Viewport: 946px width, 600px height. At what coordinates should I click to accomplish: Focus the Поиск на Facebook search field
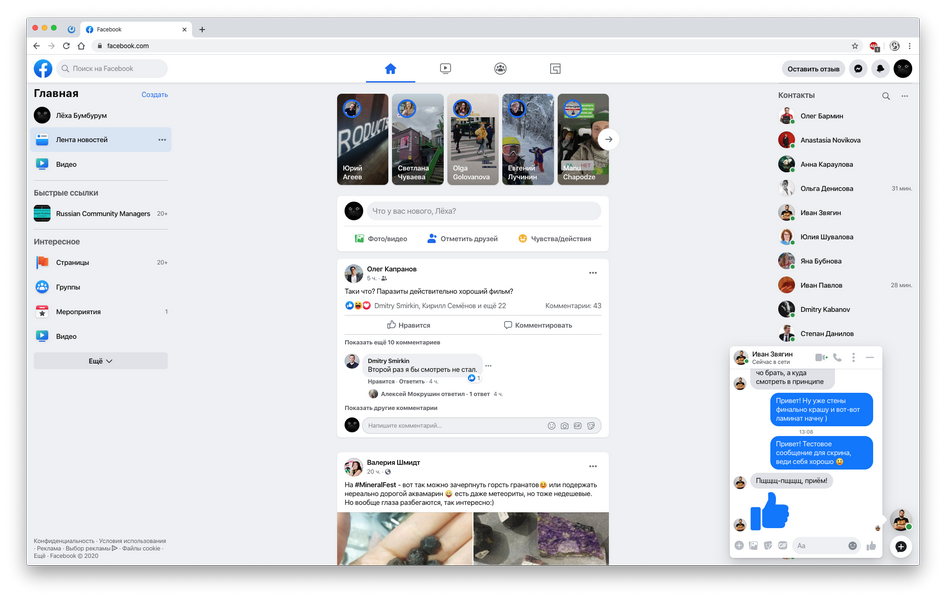tap(112, 69)
